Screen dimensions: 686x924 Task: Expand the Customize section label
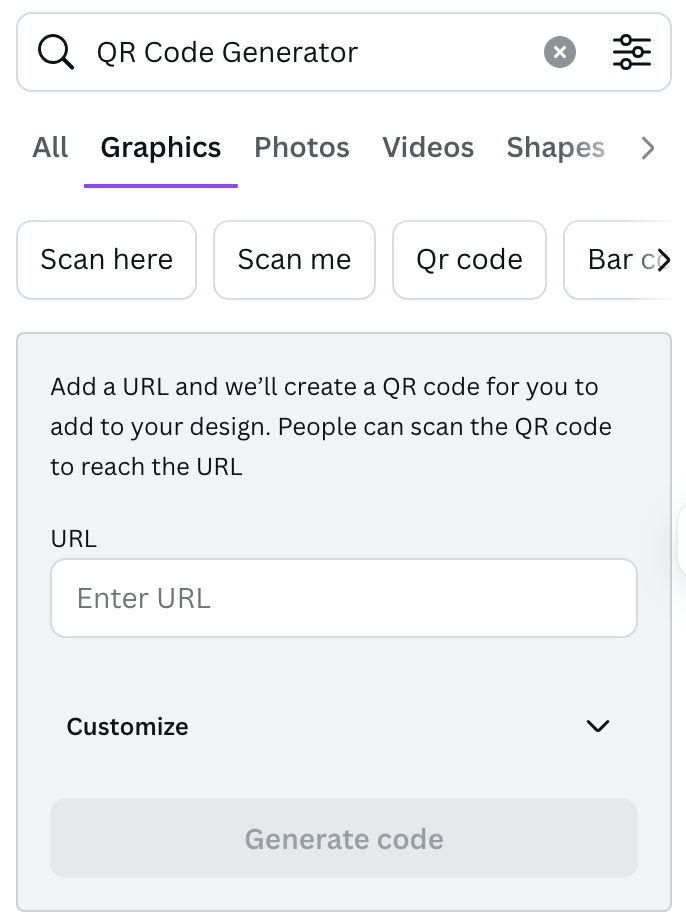tap(127, 727)
